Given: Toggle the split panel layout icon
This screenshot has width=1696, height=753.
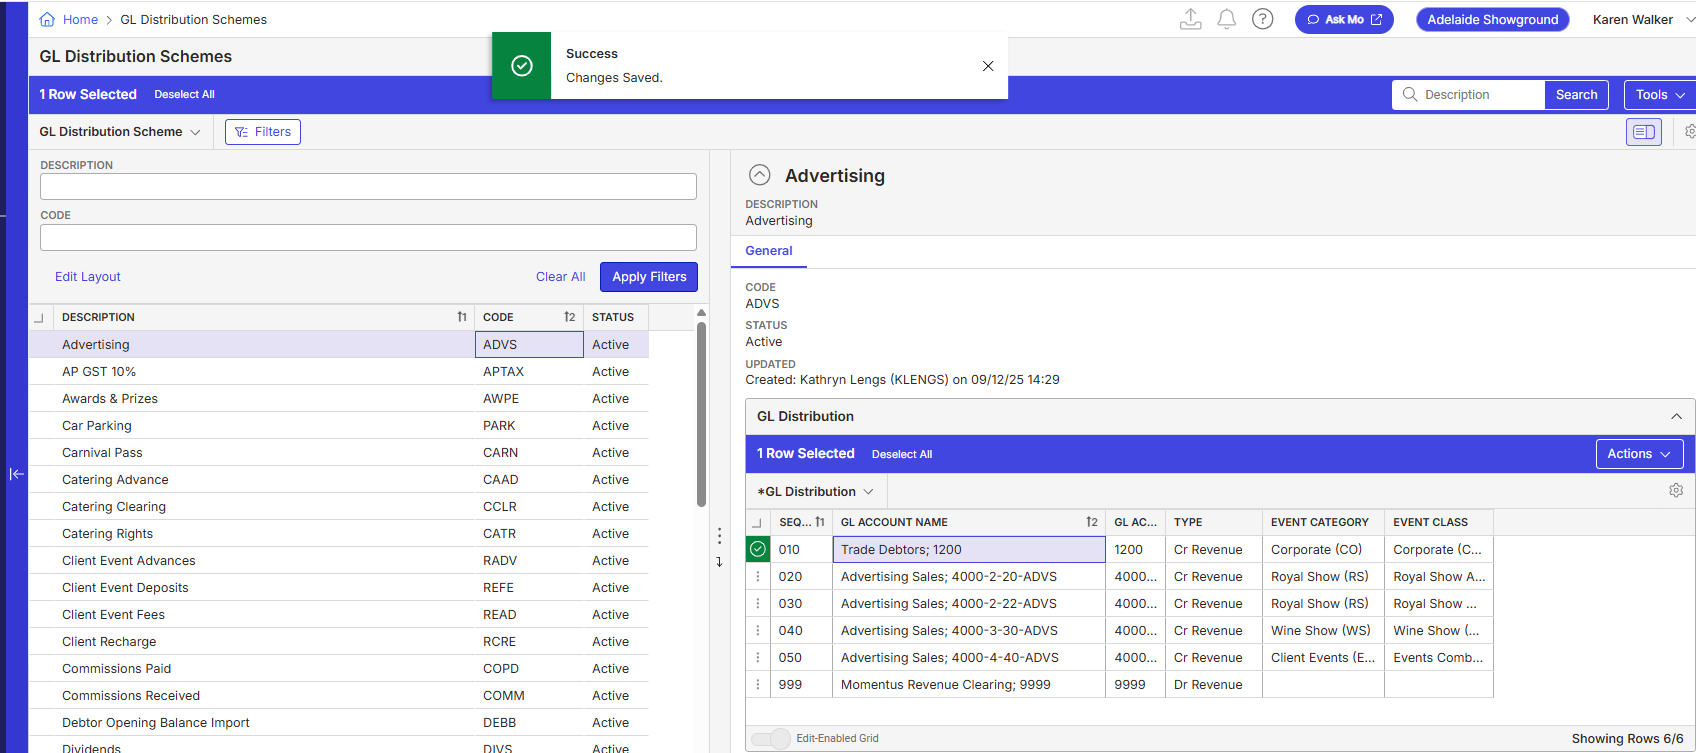Looking at the screenshot, I should (x=1644, y=132).
